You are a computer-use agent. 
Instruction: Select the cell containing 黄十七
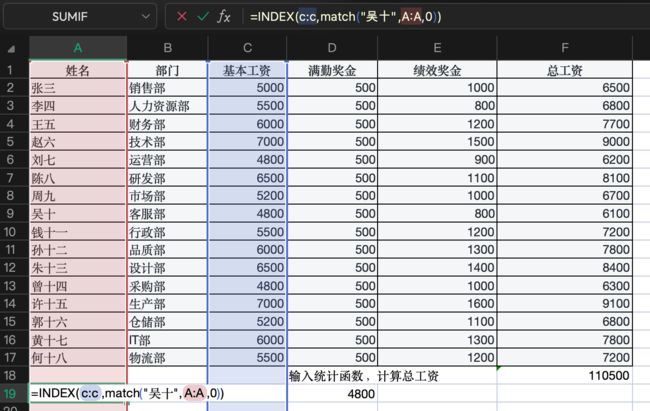tap(78, 340)
